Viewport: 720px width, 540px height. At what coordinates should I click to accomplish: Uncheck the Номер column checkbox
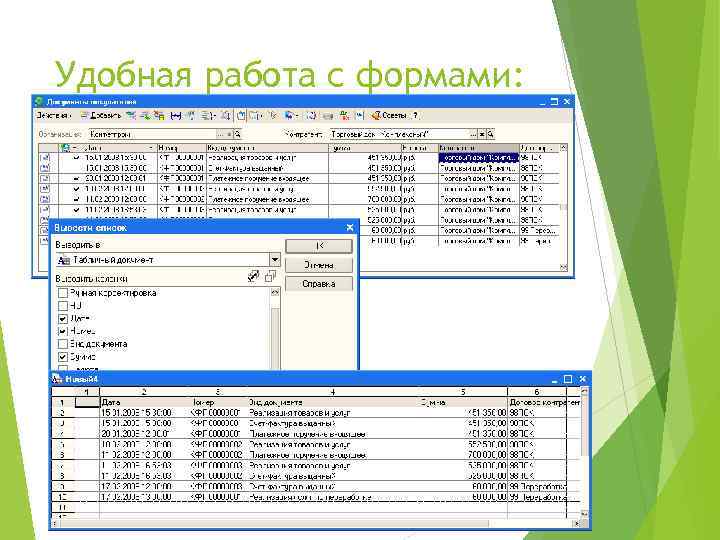point(63,331)
